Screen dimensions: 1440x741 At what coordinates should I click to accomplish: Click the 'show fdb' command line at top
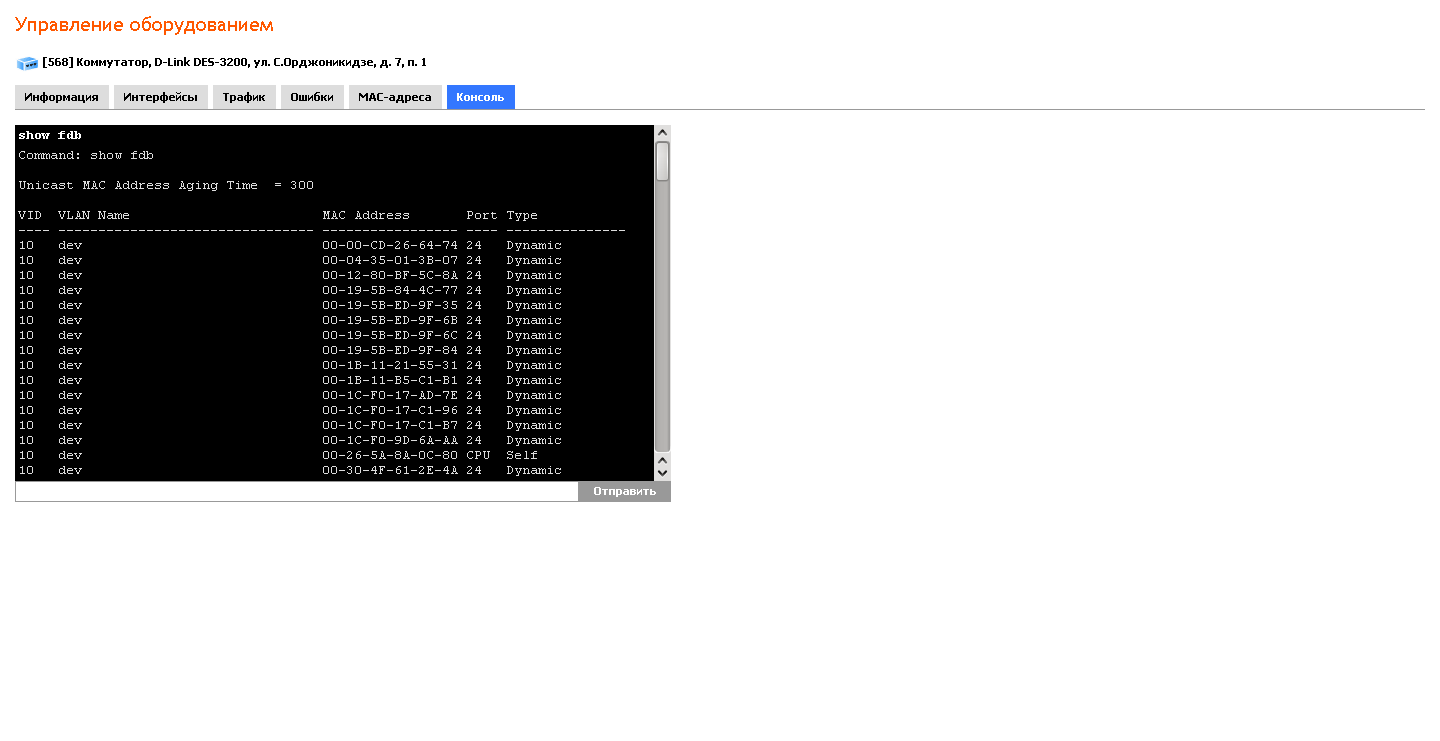pyautogui.click(x=50, y=135)
